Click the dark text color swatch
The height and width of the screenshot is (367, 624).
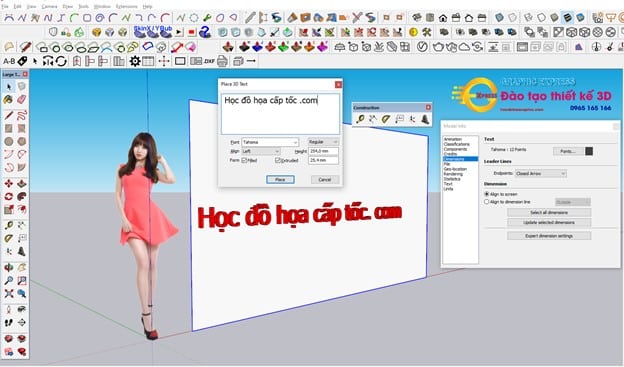click(x=589, y=151)
